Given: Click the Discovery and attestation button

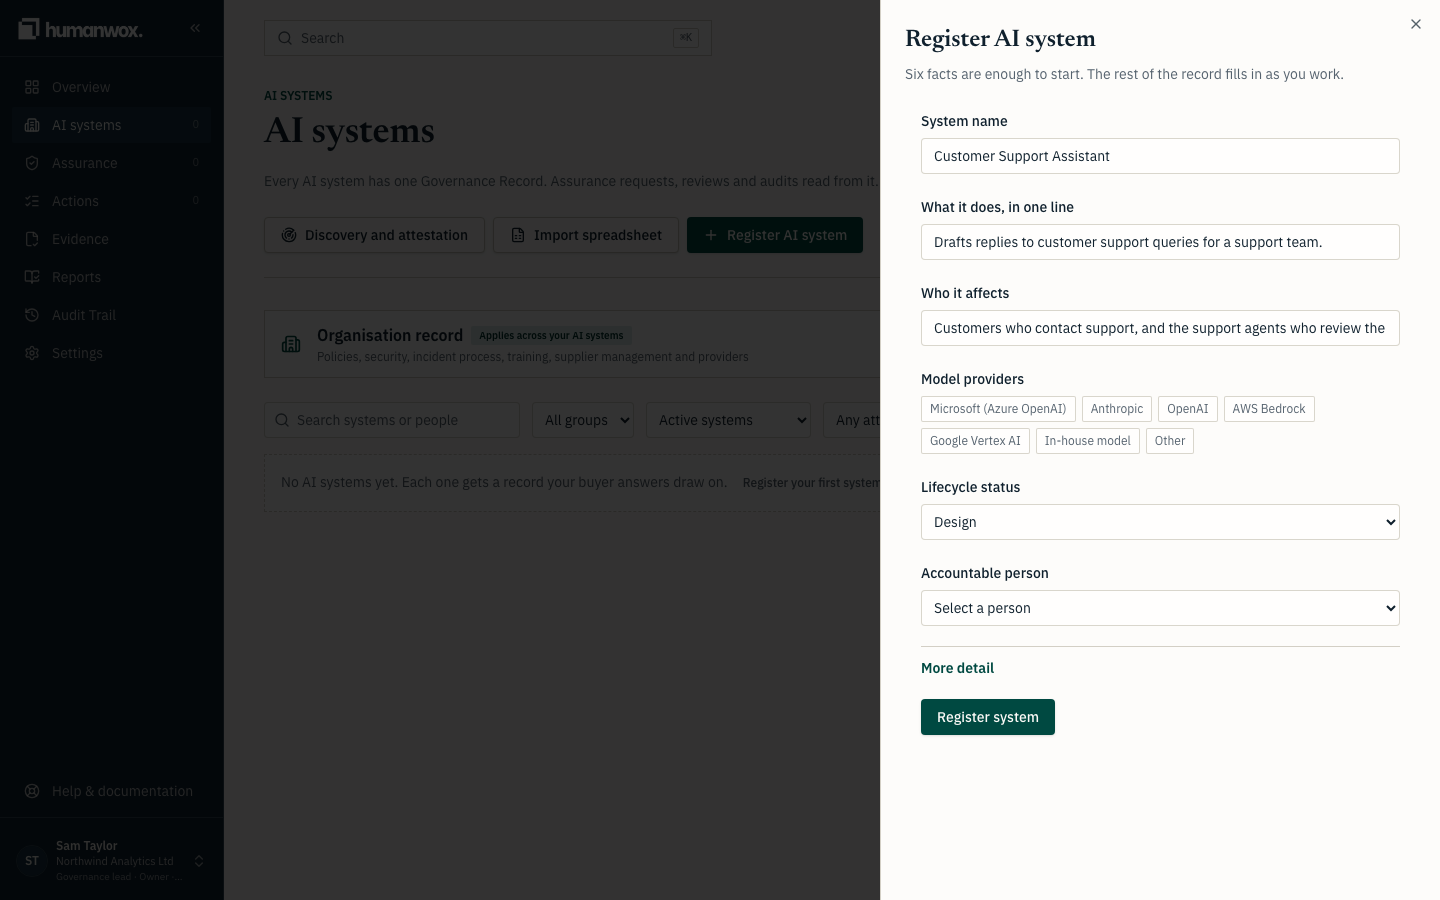Looking at the screenshot, I should (x=374, y=235).
